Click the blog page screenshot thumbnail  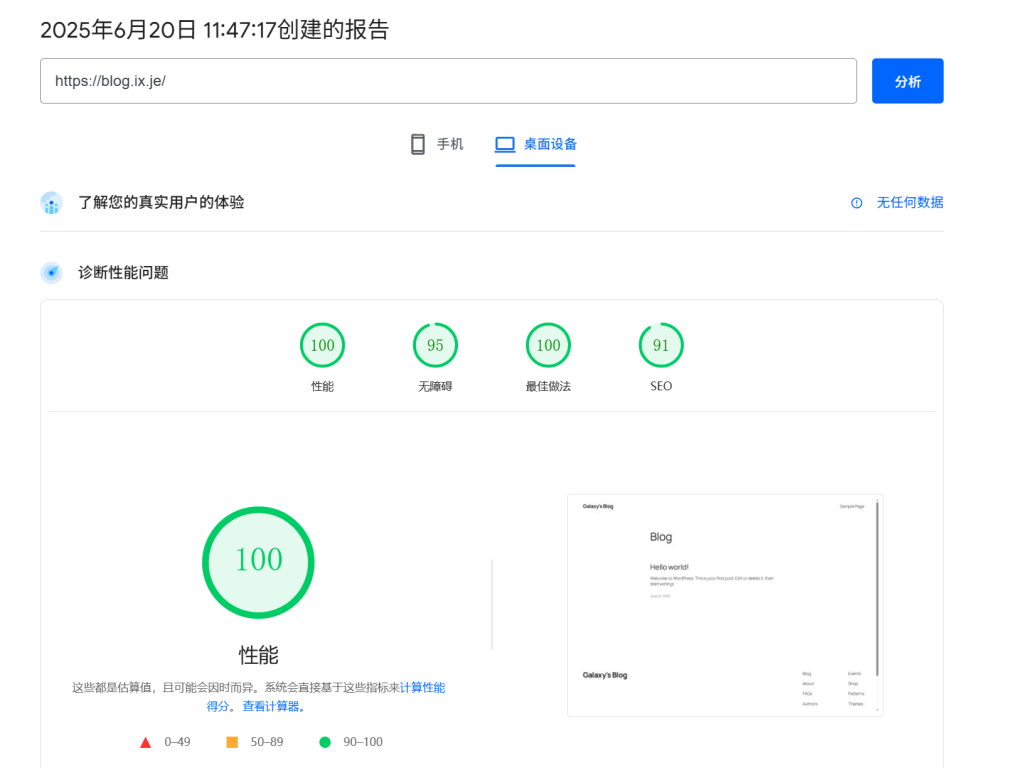click(724, 604)
